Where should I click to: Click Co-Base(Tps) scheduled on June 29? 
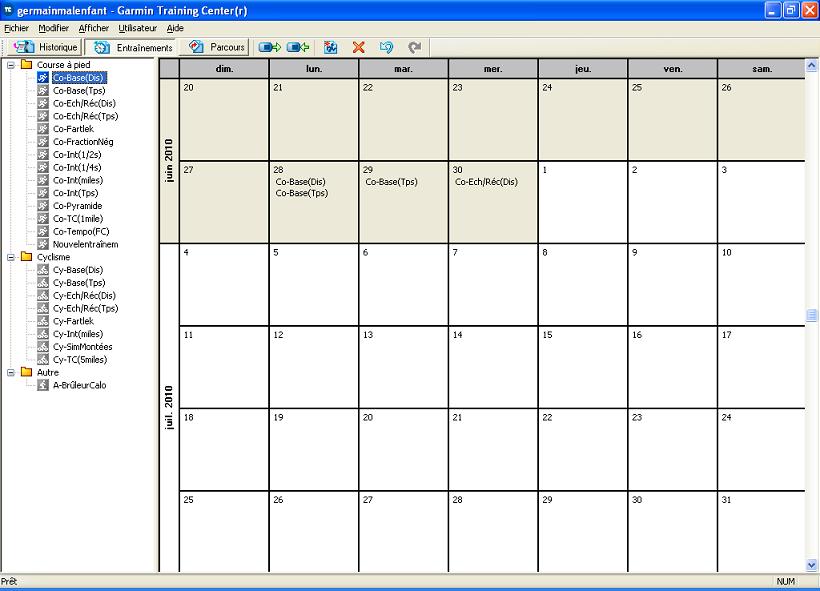391,182
